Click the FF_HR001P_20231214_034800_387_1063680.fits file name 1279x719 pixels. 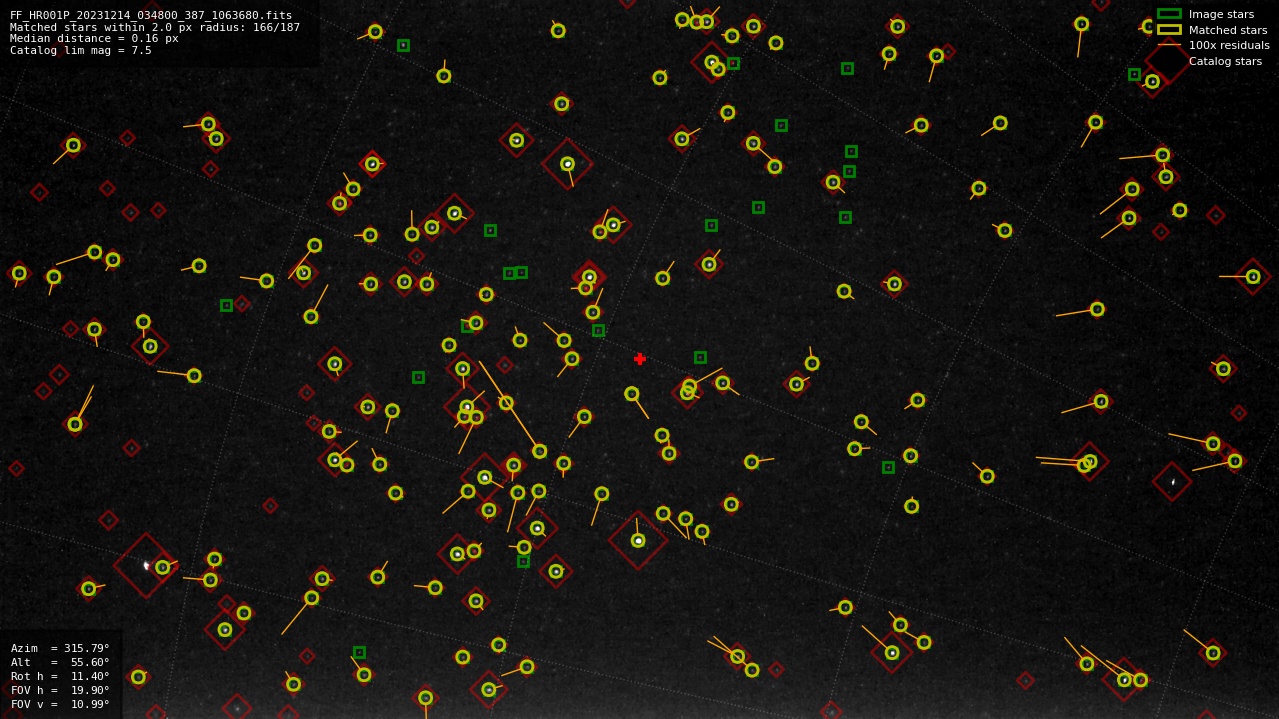coord(151,15)
